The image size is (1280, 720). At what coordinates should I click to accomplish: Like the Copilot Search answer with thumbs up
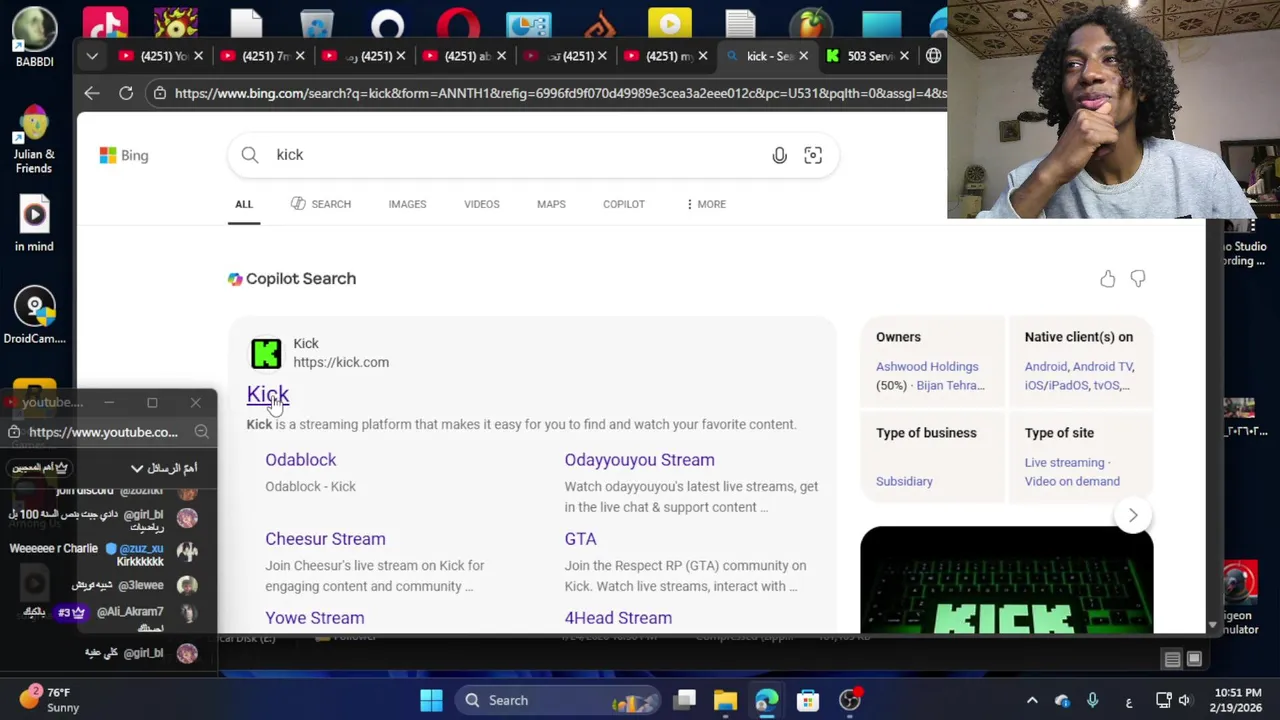(x=1107, y=279)
